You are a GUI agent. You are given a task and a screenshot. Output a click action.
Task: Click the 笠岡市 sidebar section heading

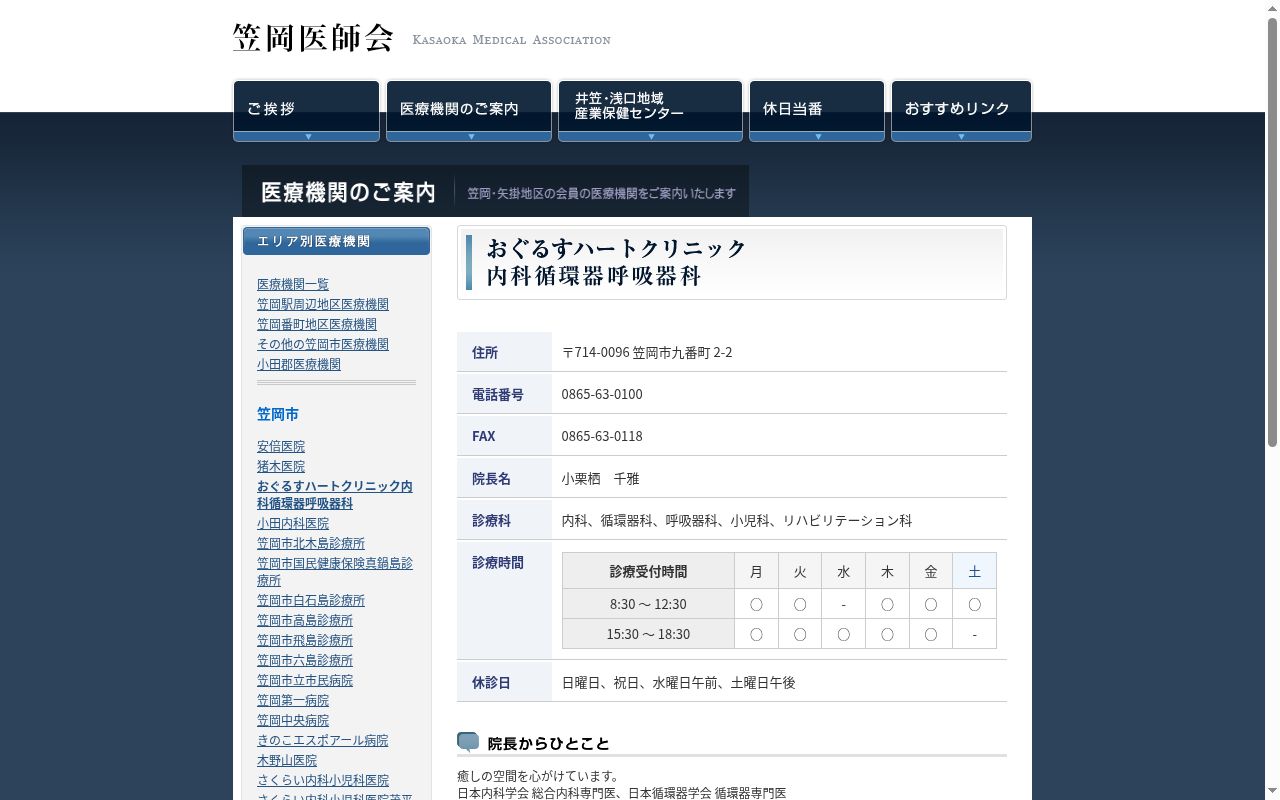click(x=278, y=414)
